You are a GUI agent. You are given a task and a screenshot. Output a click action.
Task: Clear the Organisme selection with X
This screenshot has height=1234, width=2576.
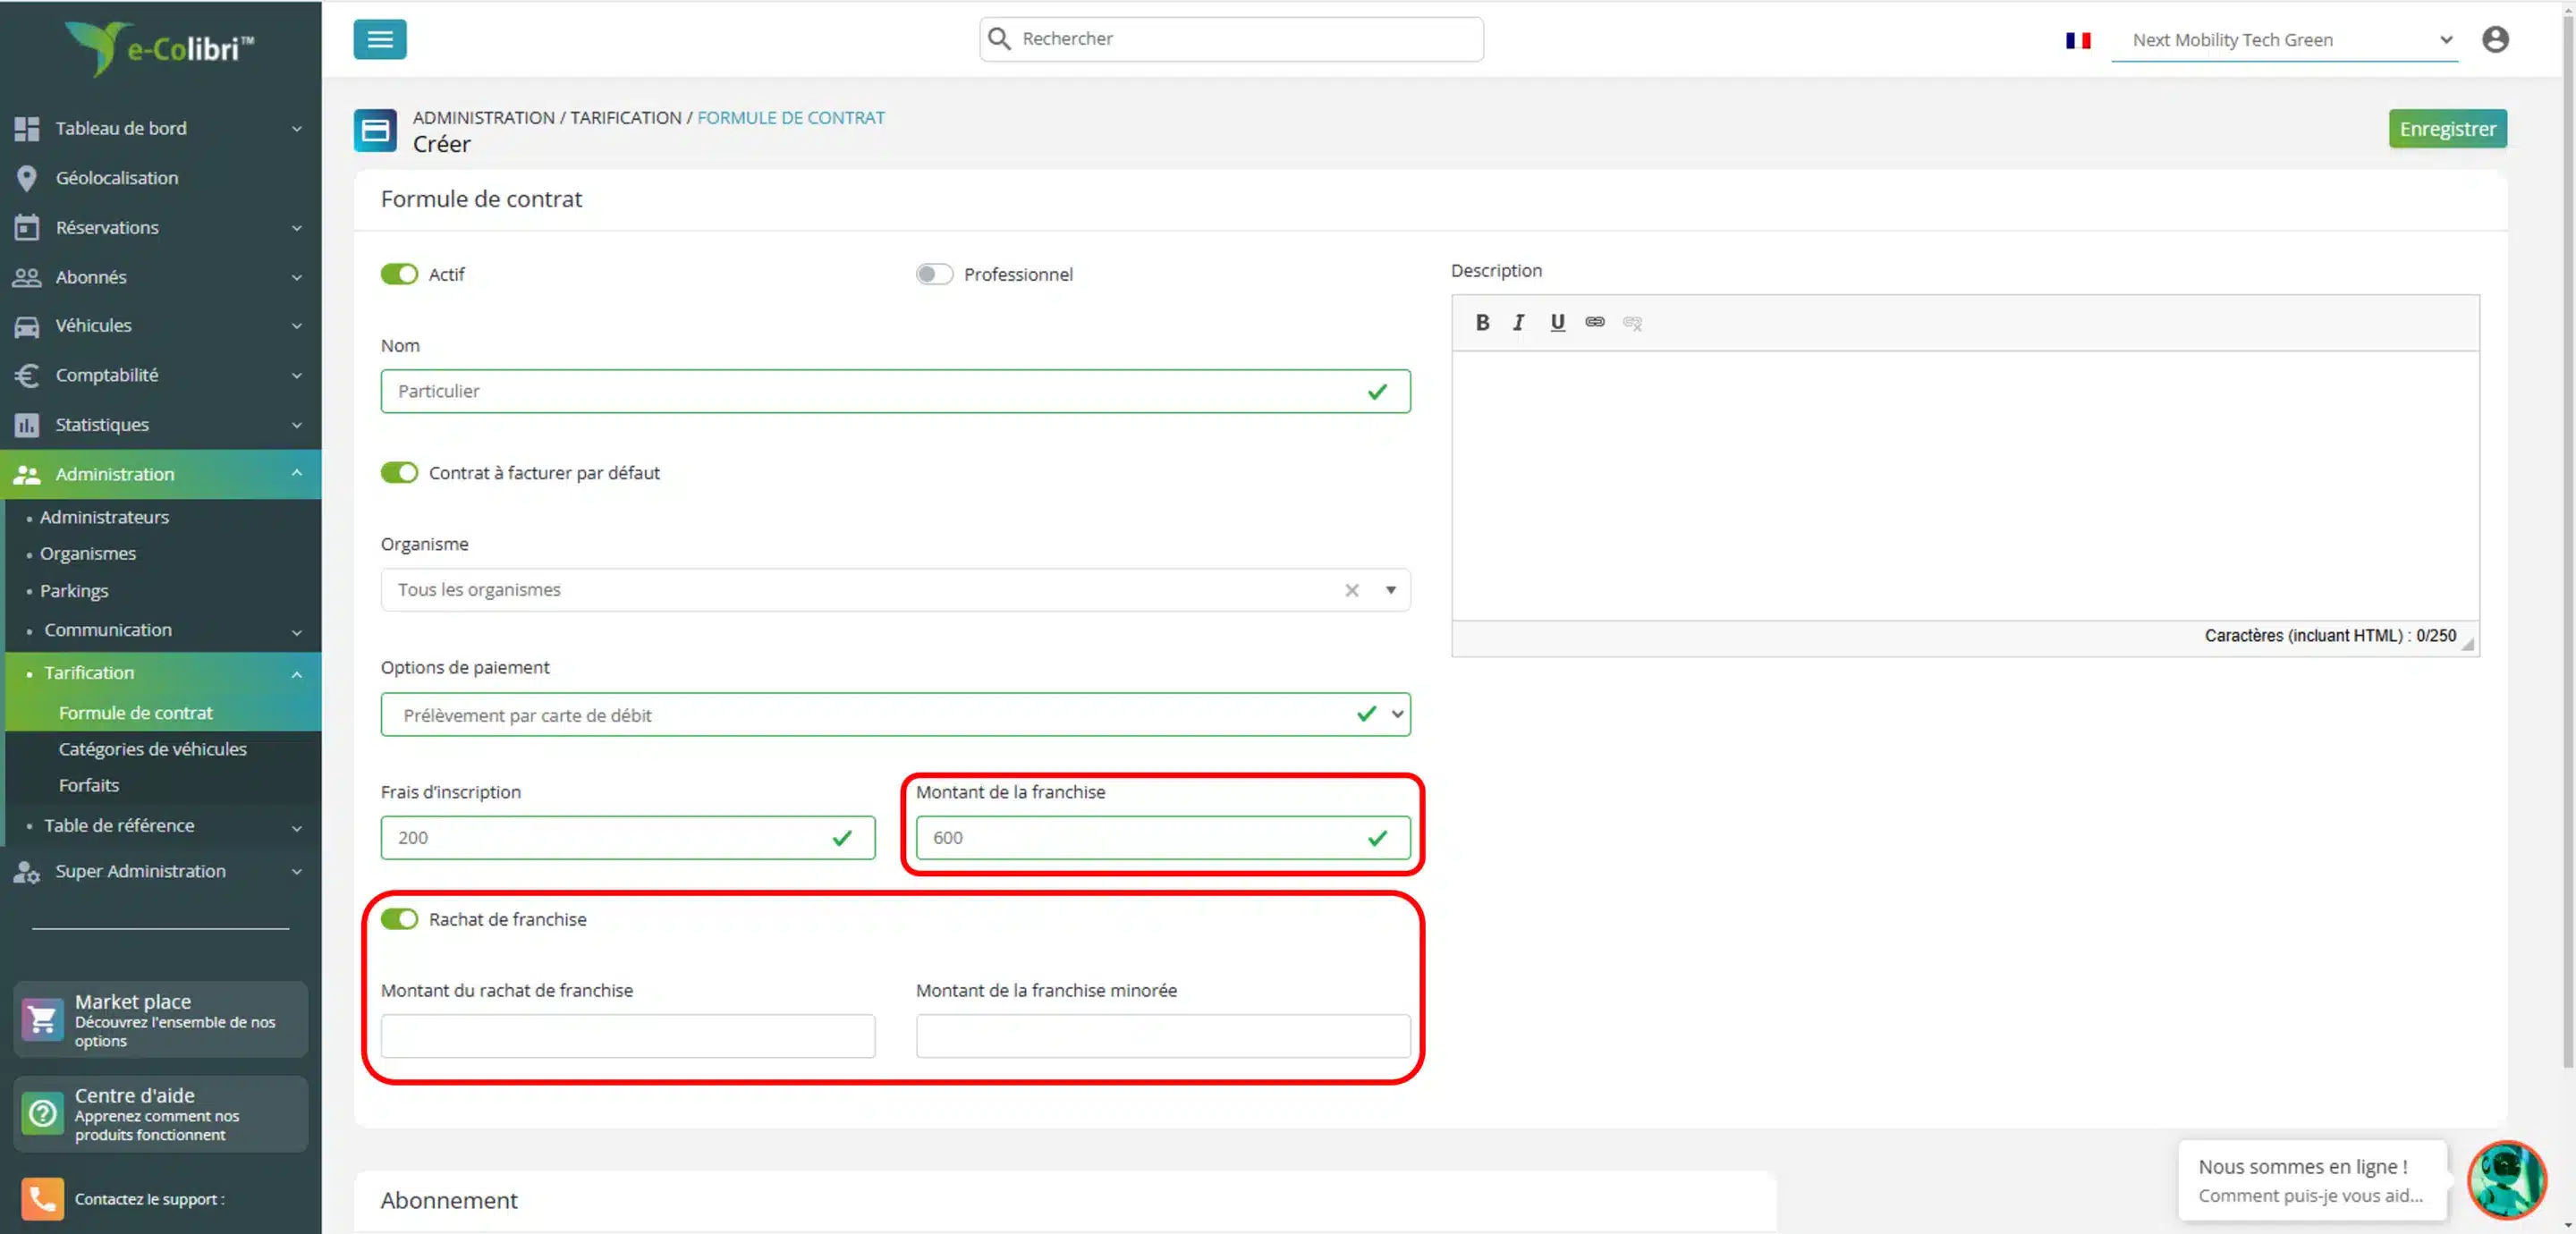pos(1352,590)
